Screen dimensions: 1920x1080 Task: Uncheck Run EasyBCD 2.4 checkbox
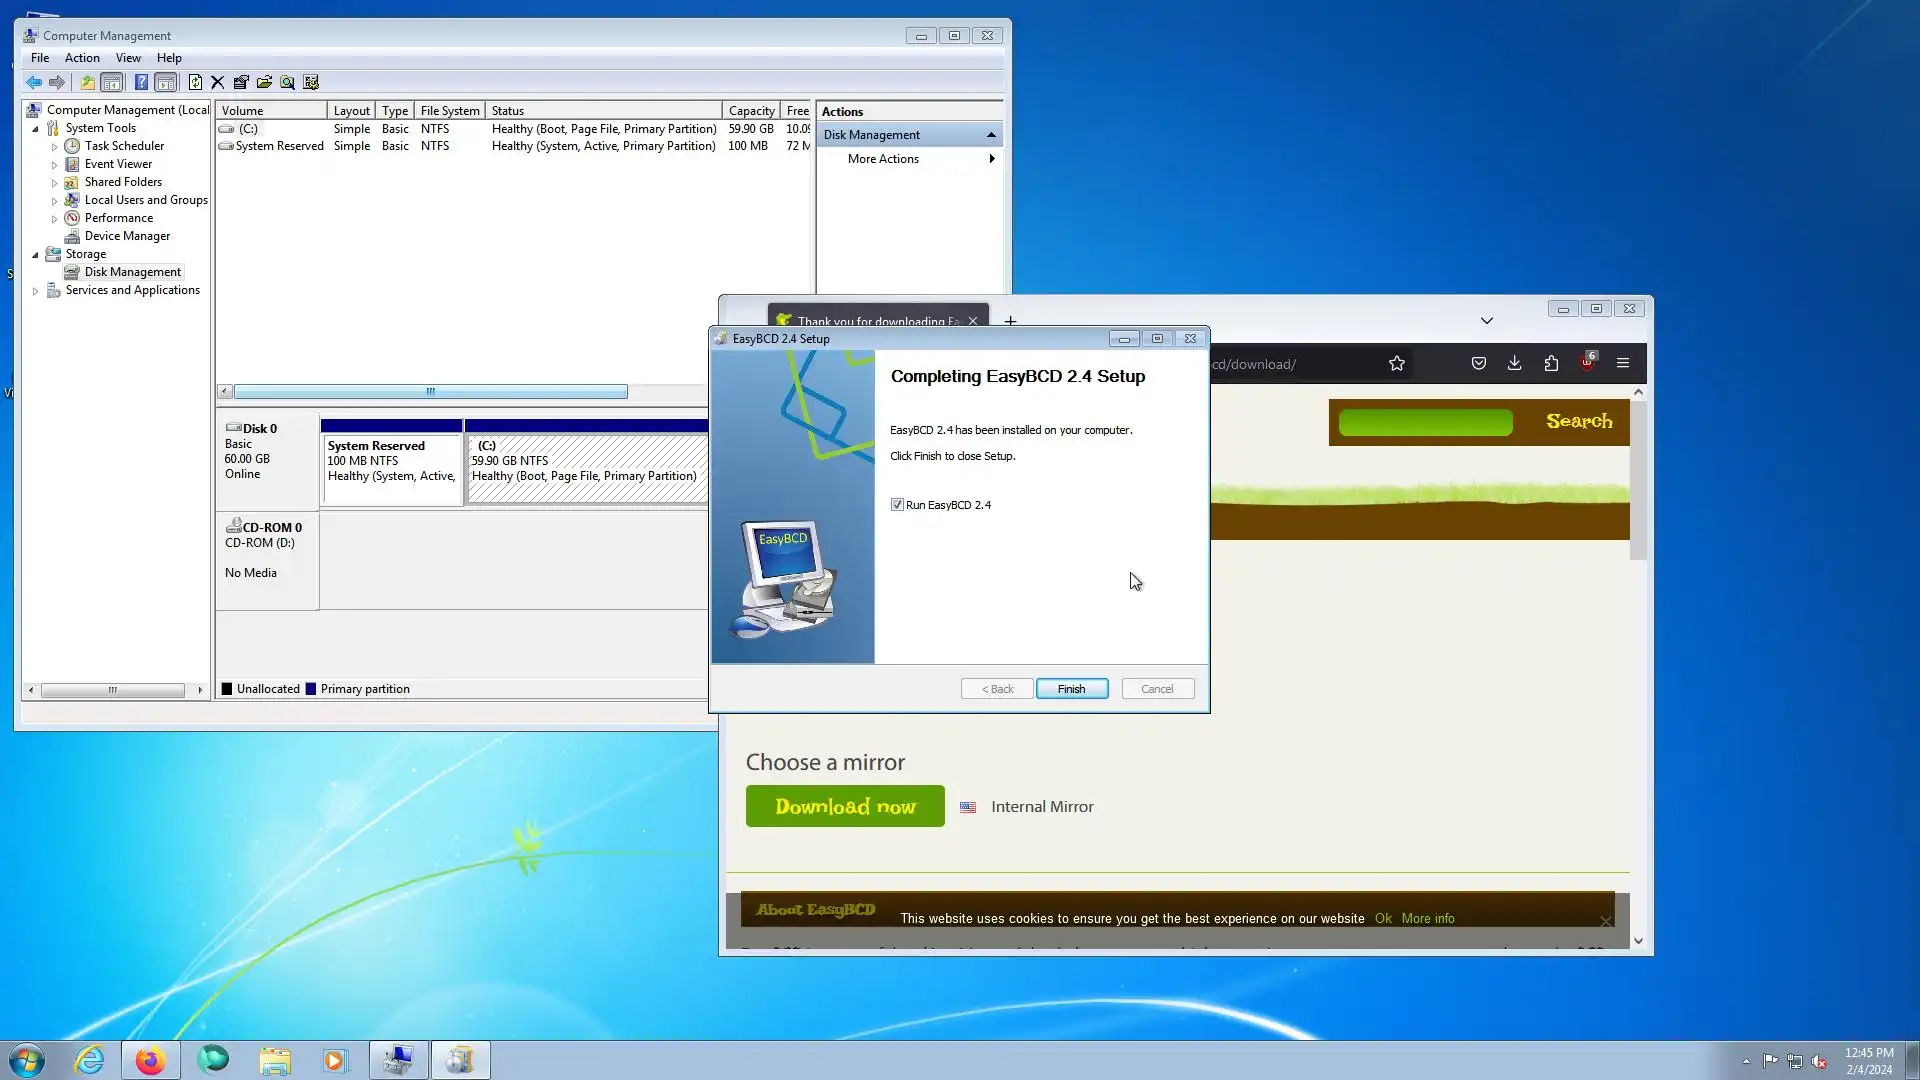[897, 505]
